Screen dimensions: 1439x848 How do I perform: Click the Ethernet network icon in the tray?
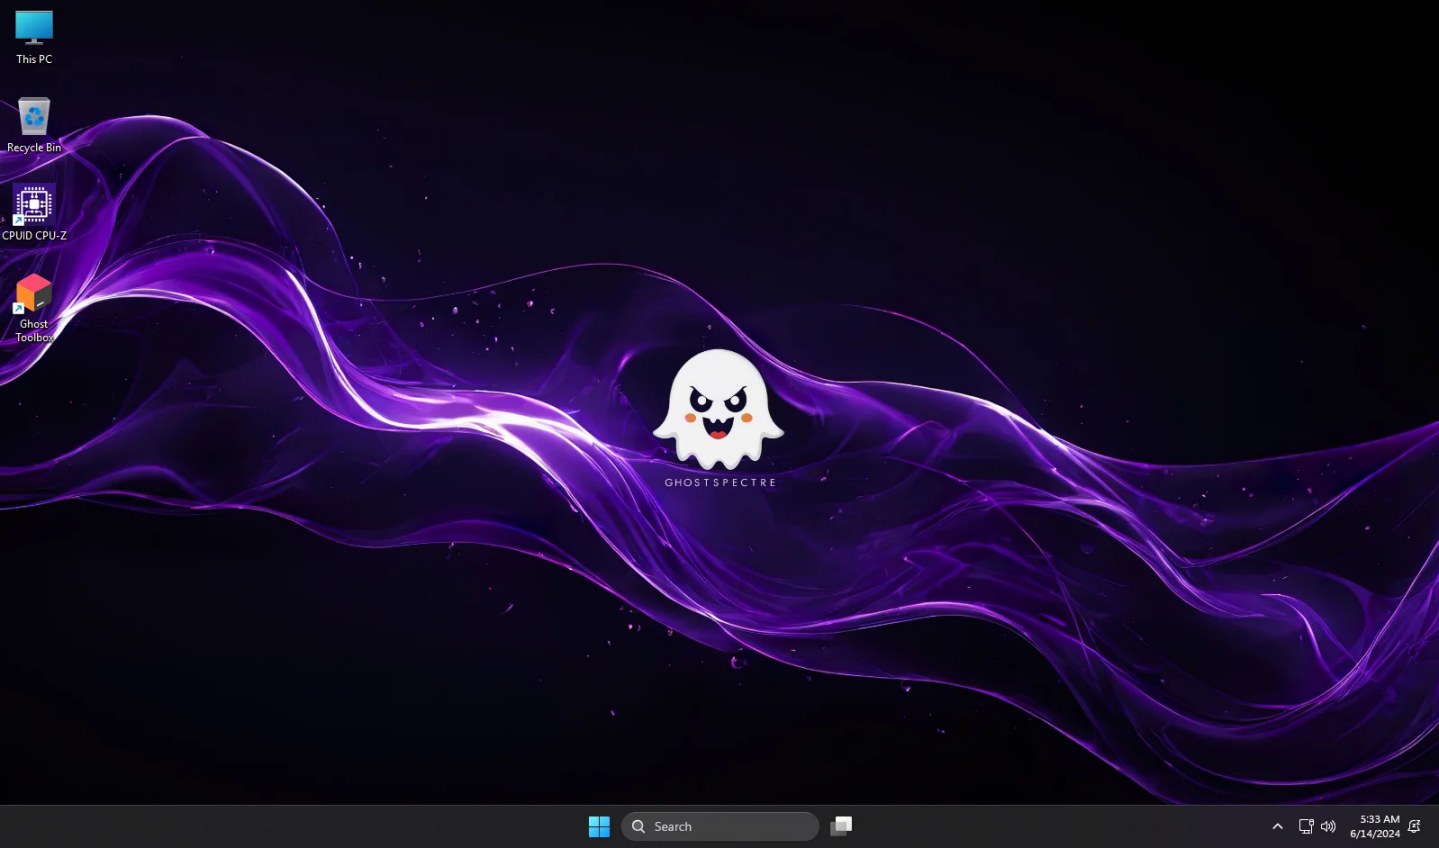[x=1306, y=826]
